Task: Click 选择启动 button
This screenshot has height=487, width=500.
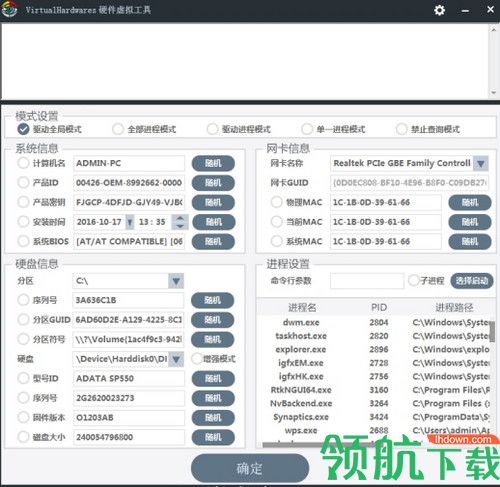Action: tap(472, 281)
